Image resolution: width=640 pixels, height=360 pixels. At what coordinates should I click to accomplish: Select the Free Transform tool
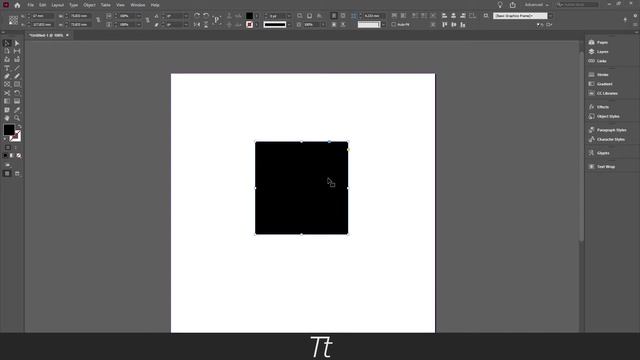(17, 93)
